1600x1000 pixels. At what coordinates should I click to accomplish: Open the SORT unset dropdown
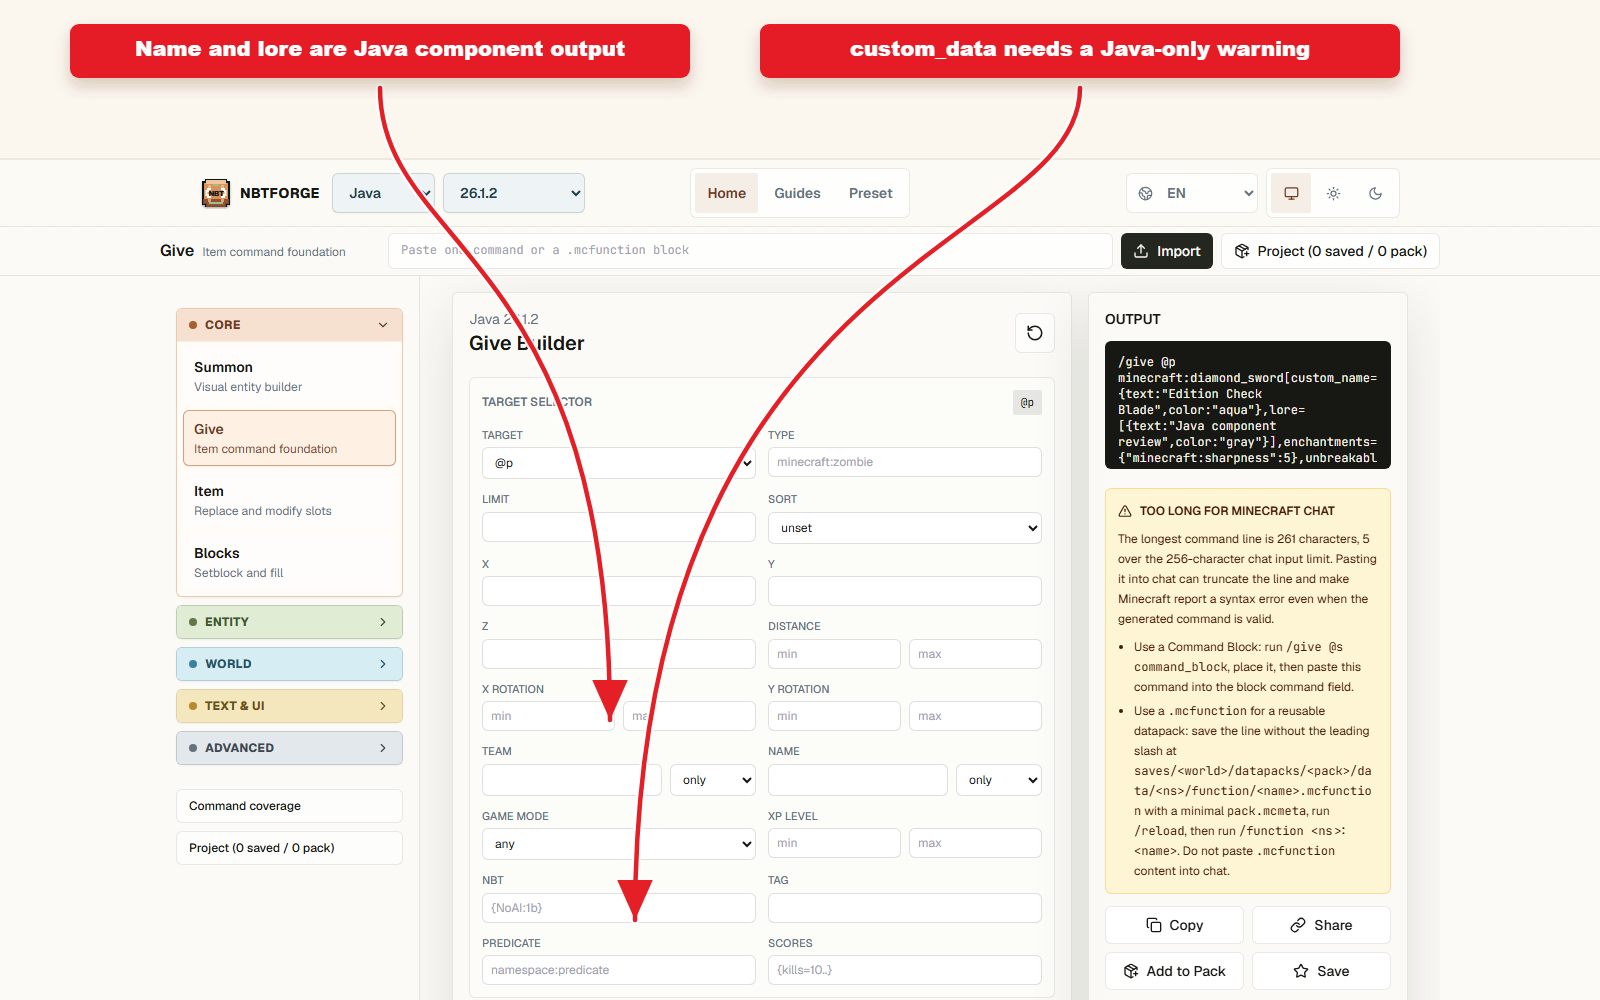click(x=905, y=528)
